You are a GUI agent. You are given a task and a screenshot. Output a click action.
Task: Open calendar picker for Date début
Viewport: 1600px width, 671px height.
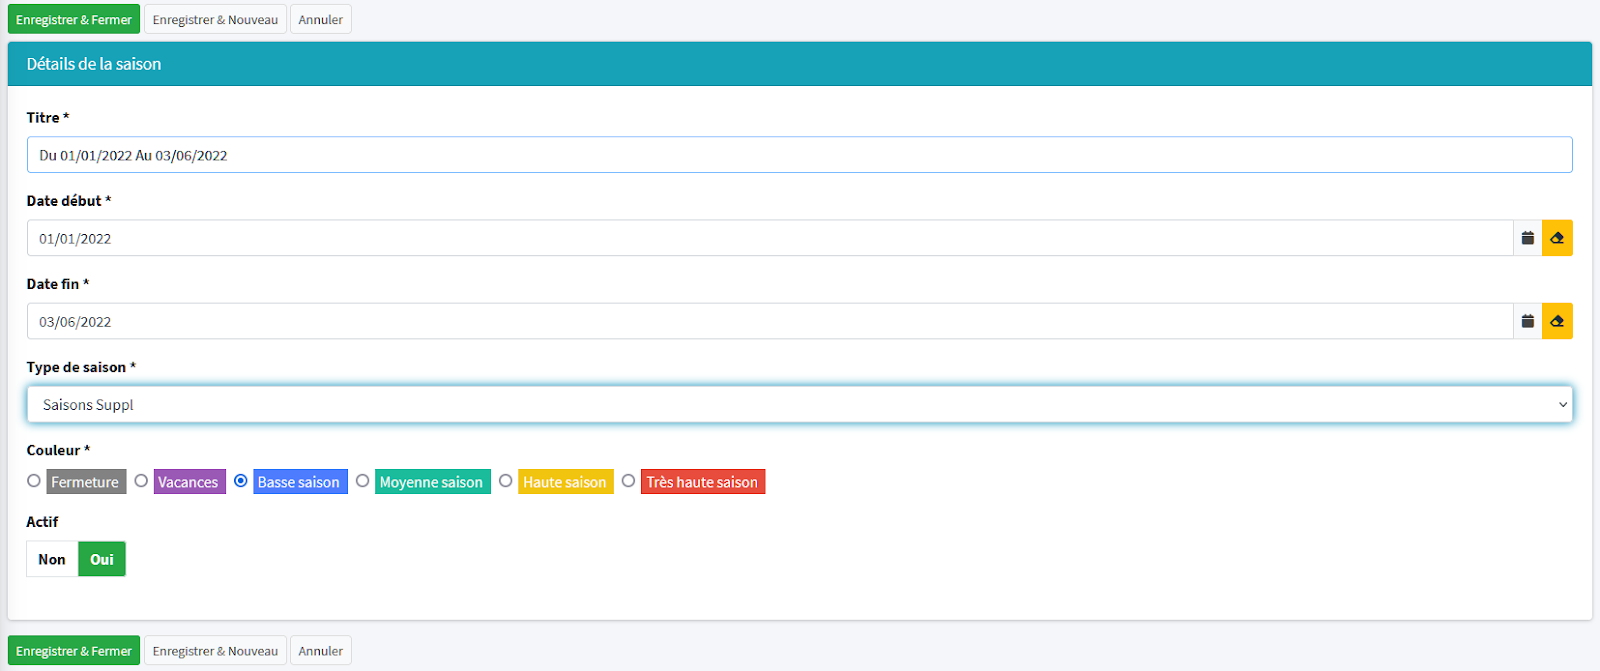pos(1527,238)
